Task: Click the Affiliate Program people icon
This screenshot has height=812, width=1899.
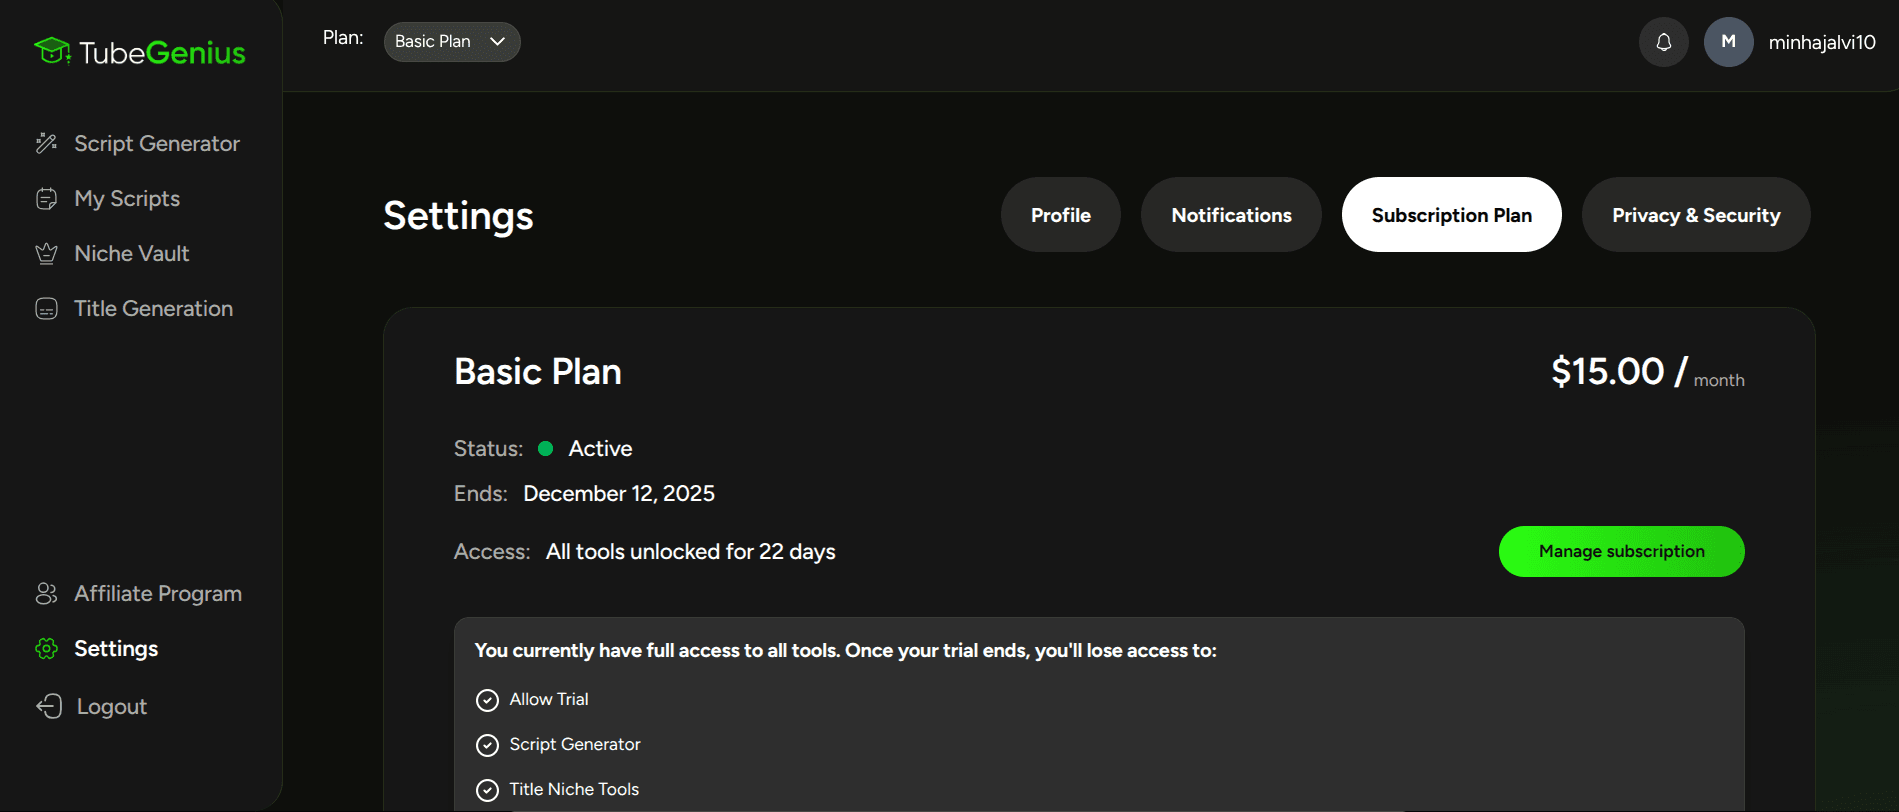Action: tap(46, 594)
